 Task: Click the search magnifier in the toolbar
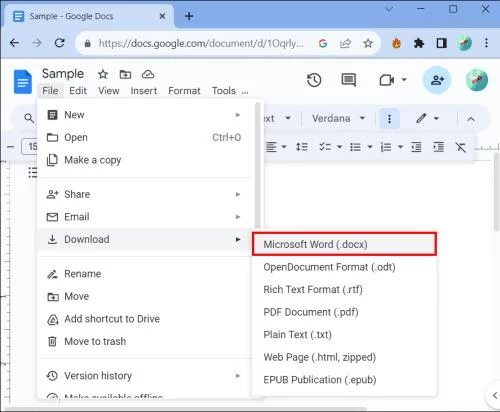pyautogui.click(x=29, y=118)
